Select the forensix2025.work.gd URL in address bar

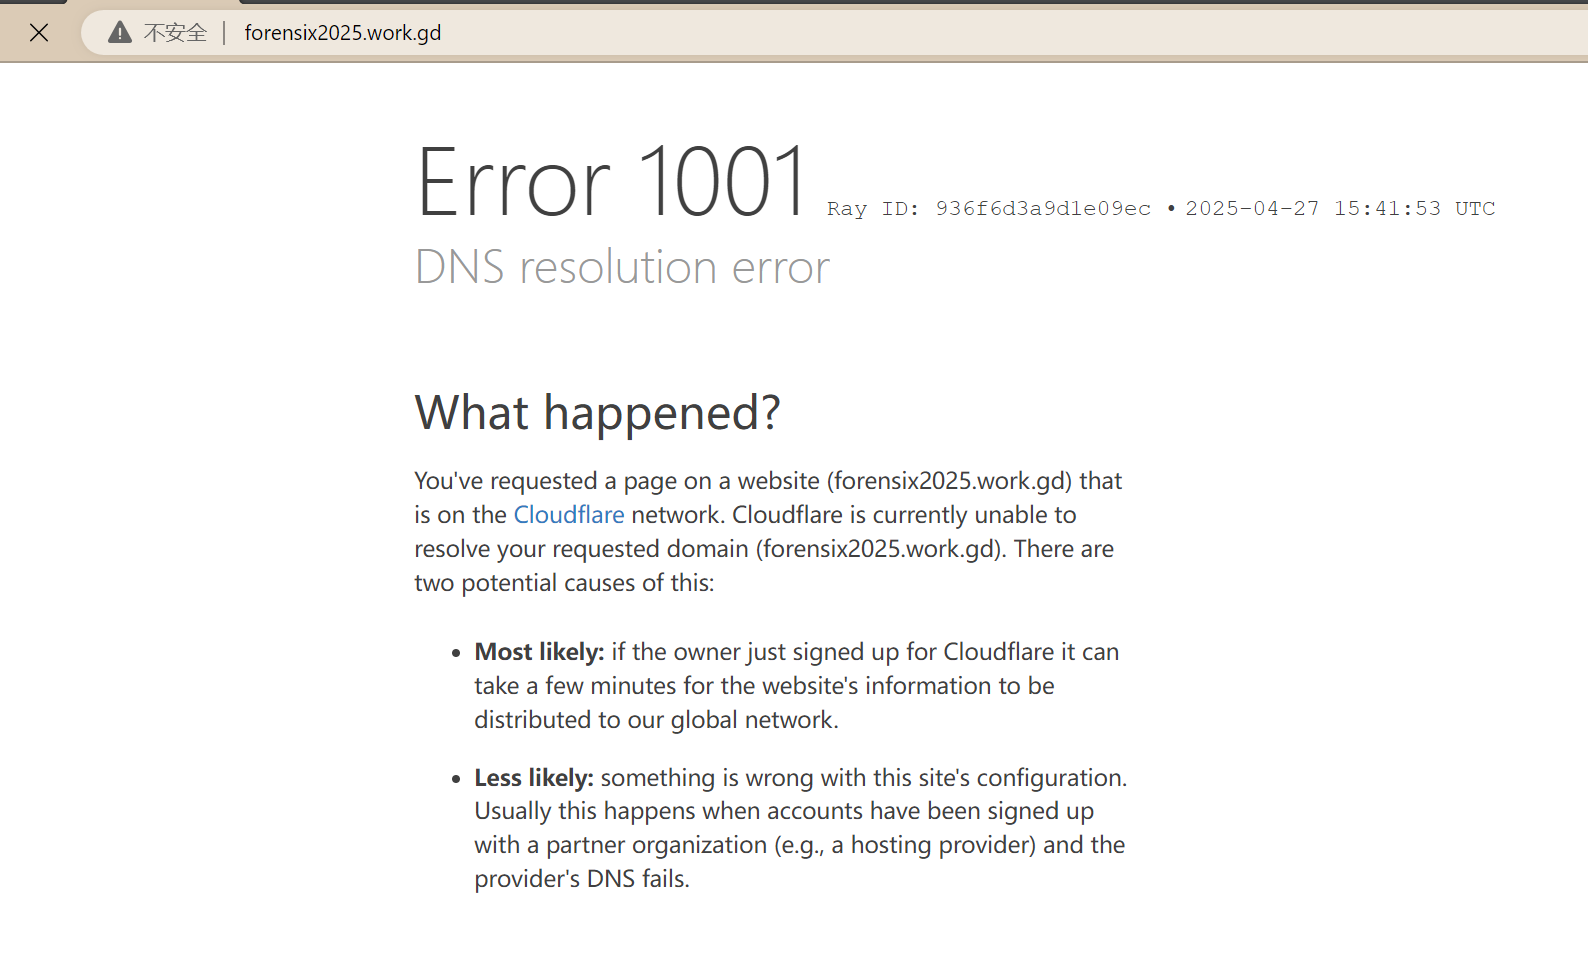tap(342, 33)
